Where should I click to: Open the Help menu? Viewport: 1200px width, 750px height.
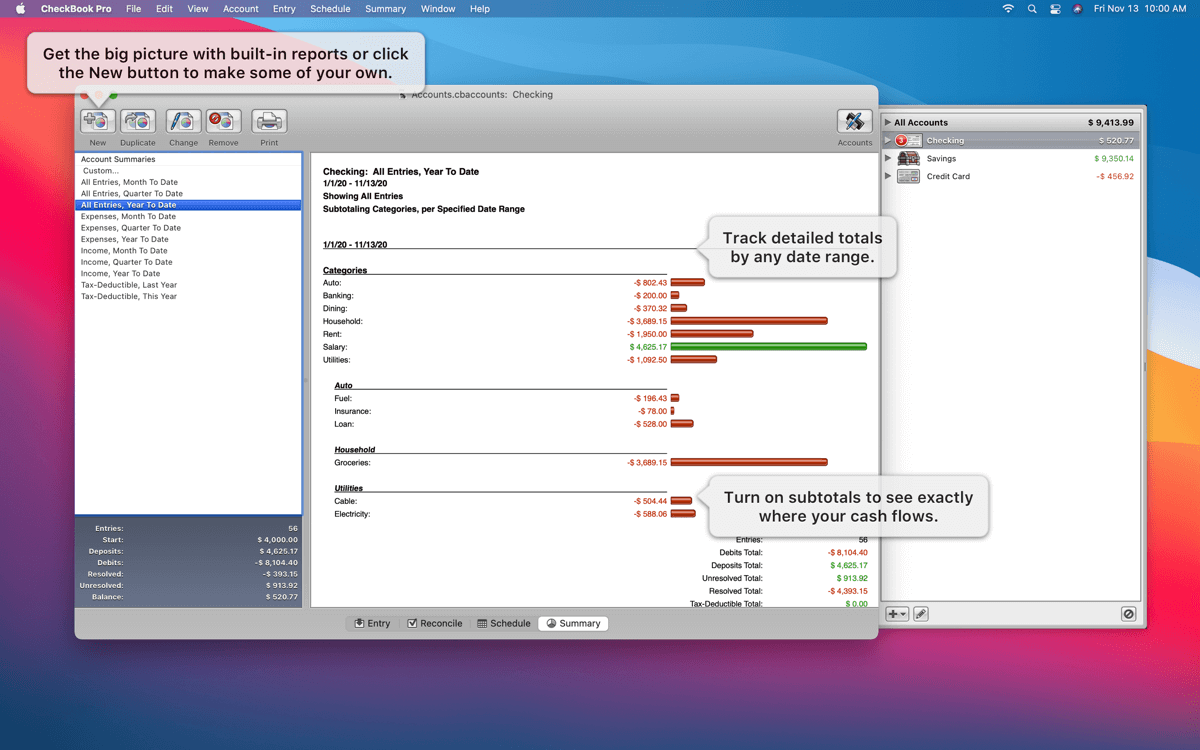click(480, 9)
